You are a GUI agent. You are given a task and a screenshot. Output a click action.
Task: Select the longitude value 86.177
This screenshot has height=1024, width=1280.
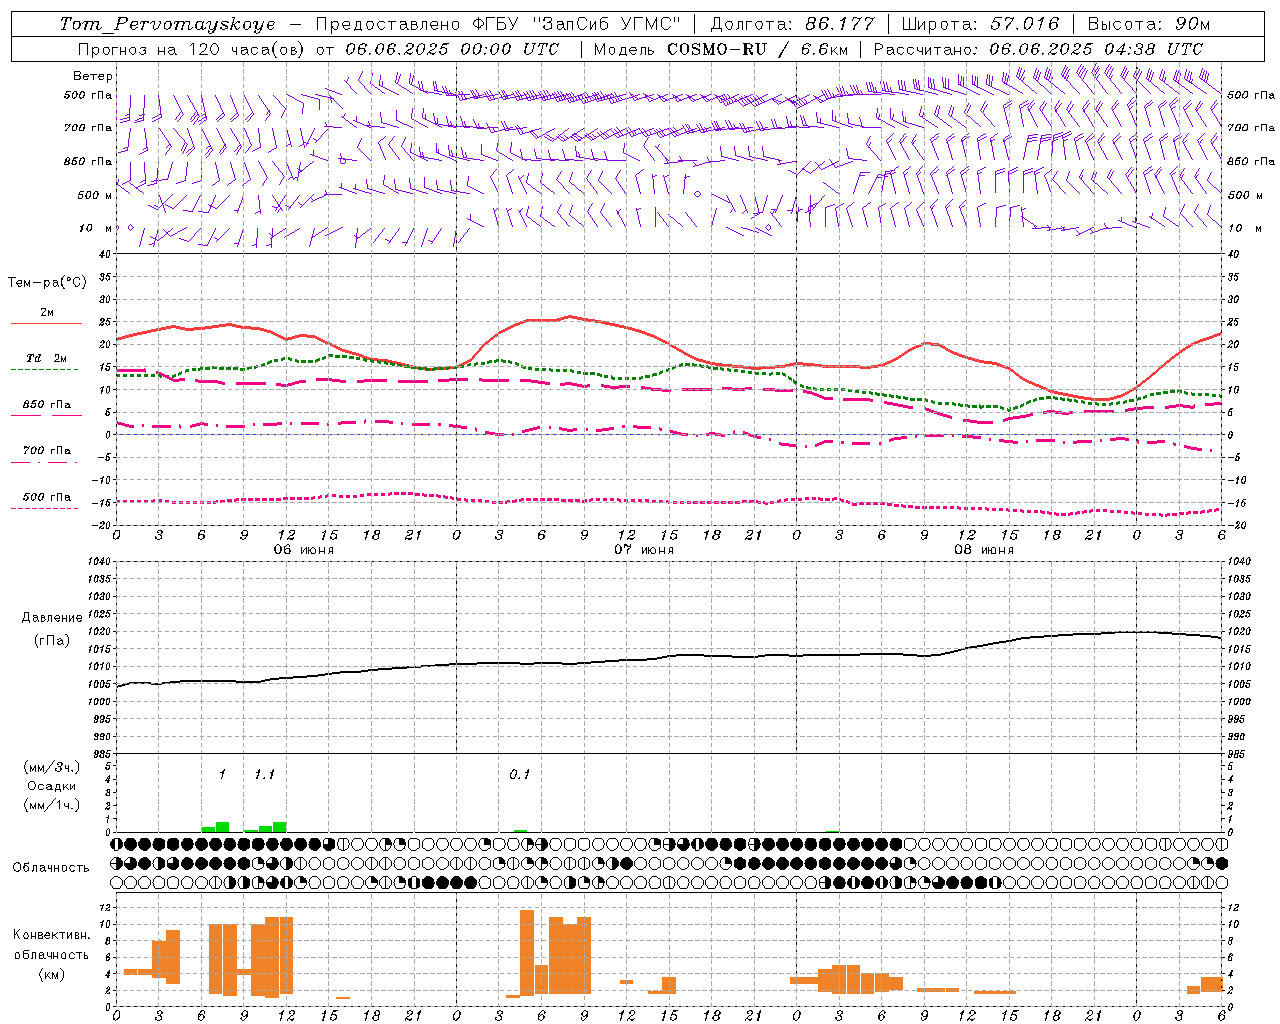coord(841,24)
